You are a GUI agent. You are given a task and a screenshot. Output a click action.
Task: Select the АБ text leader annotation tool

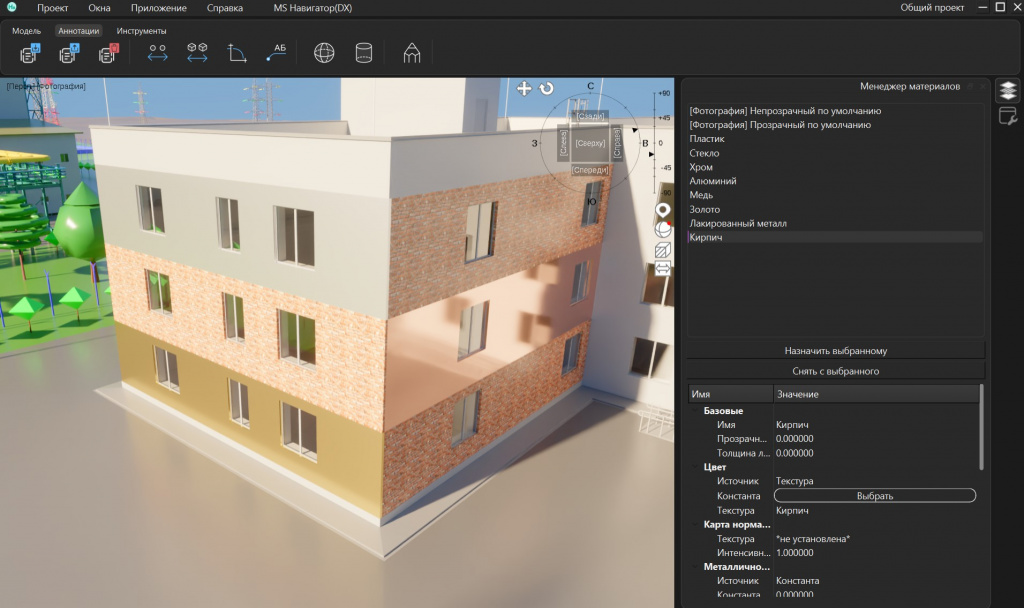click(x=276, y=53)
